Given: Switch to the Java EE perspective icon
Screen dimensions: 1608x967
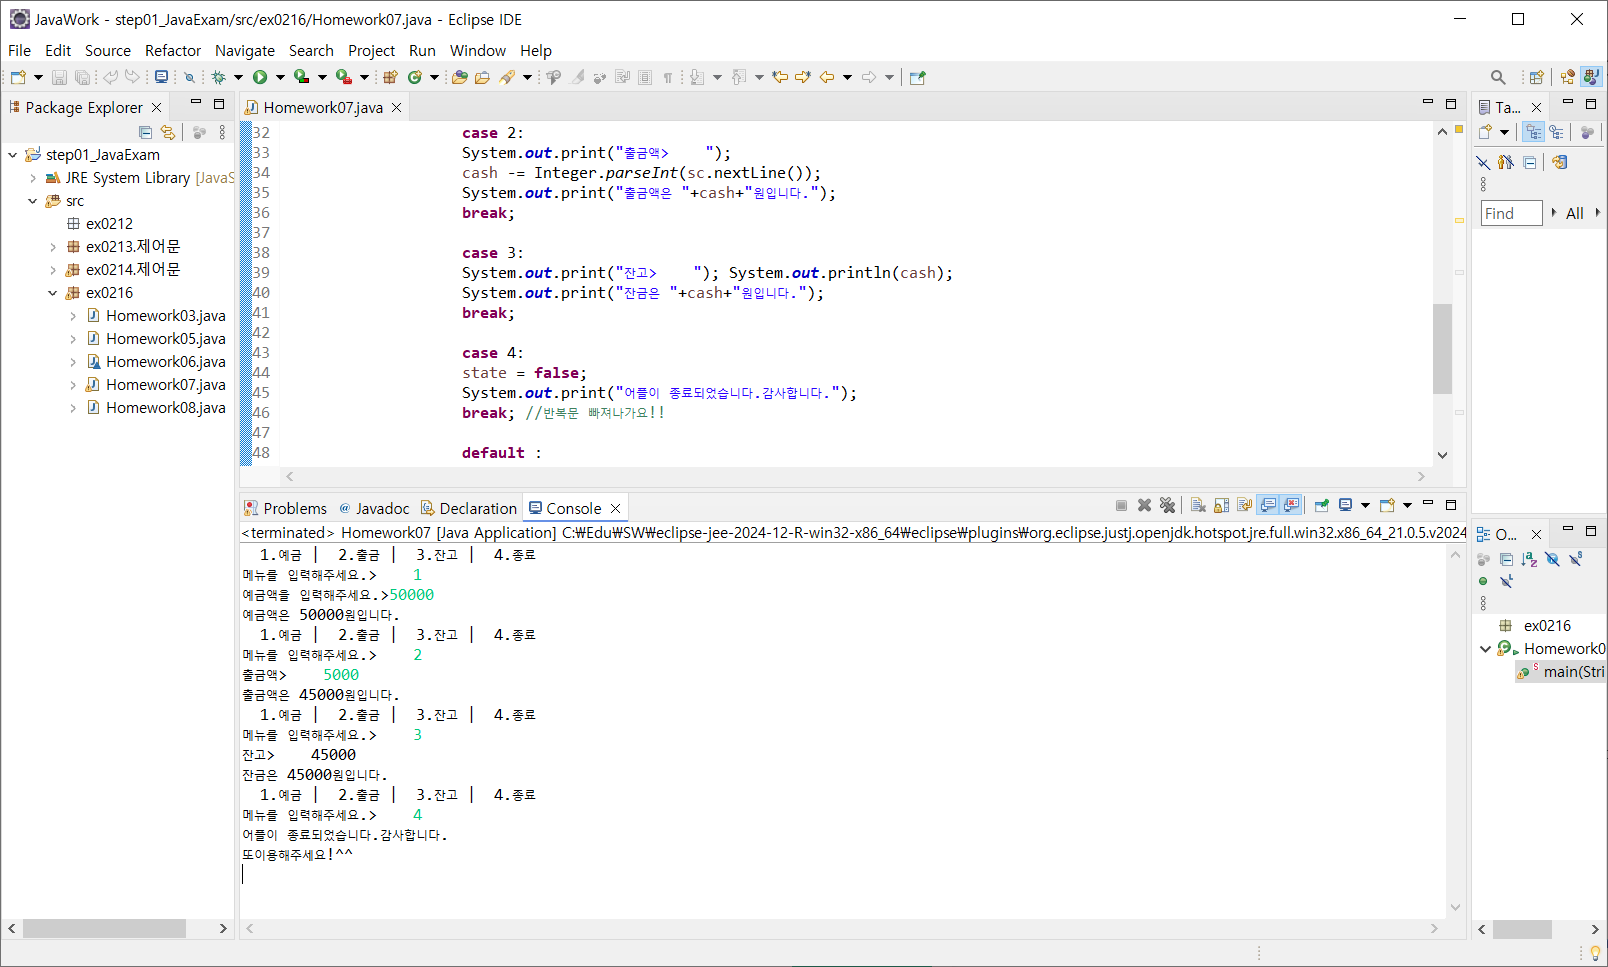Looking at the screenshot, I should click(1568, 77).
